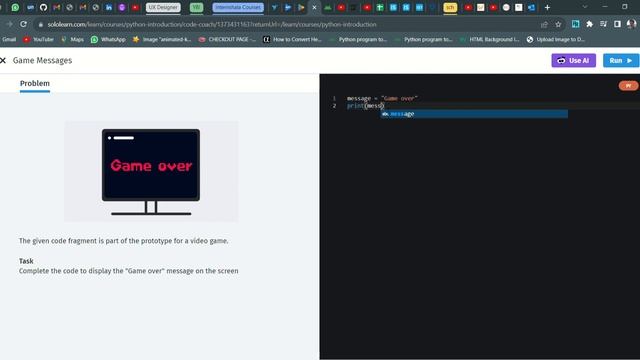Open the Gmail bookmark
Screen dimensions: 640x360
point(9,40)
